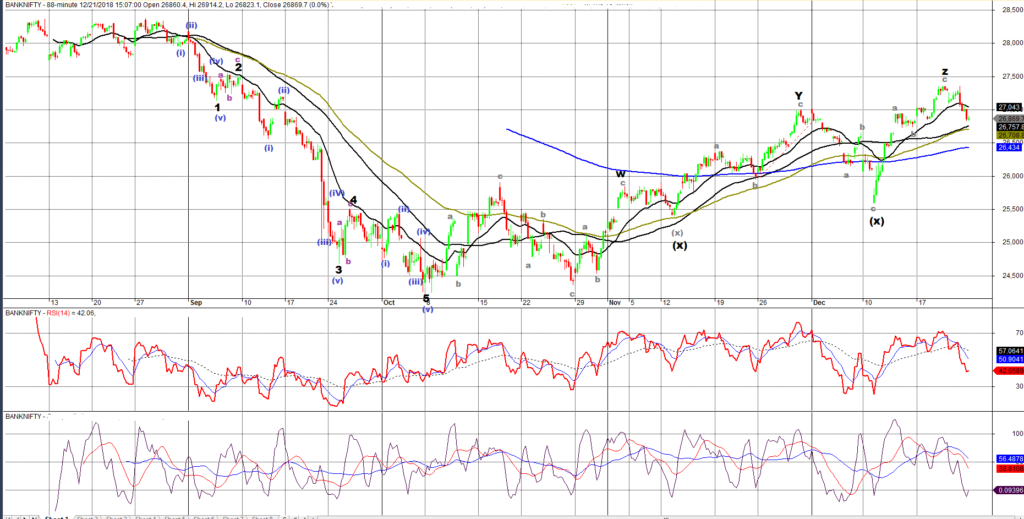
Task: Select the blue 56.4878 oscillator value tag
Action: click(1010, 459)
